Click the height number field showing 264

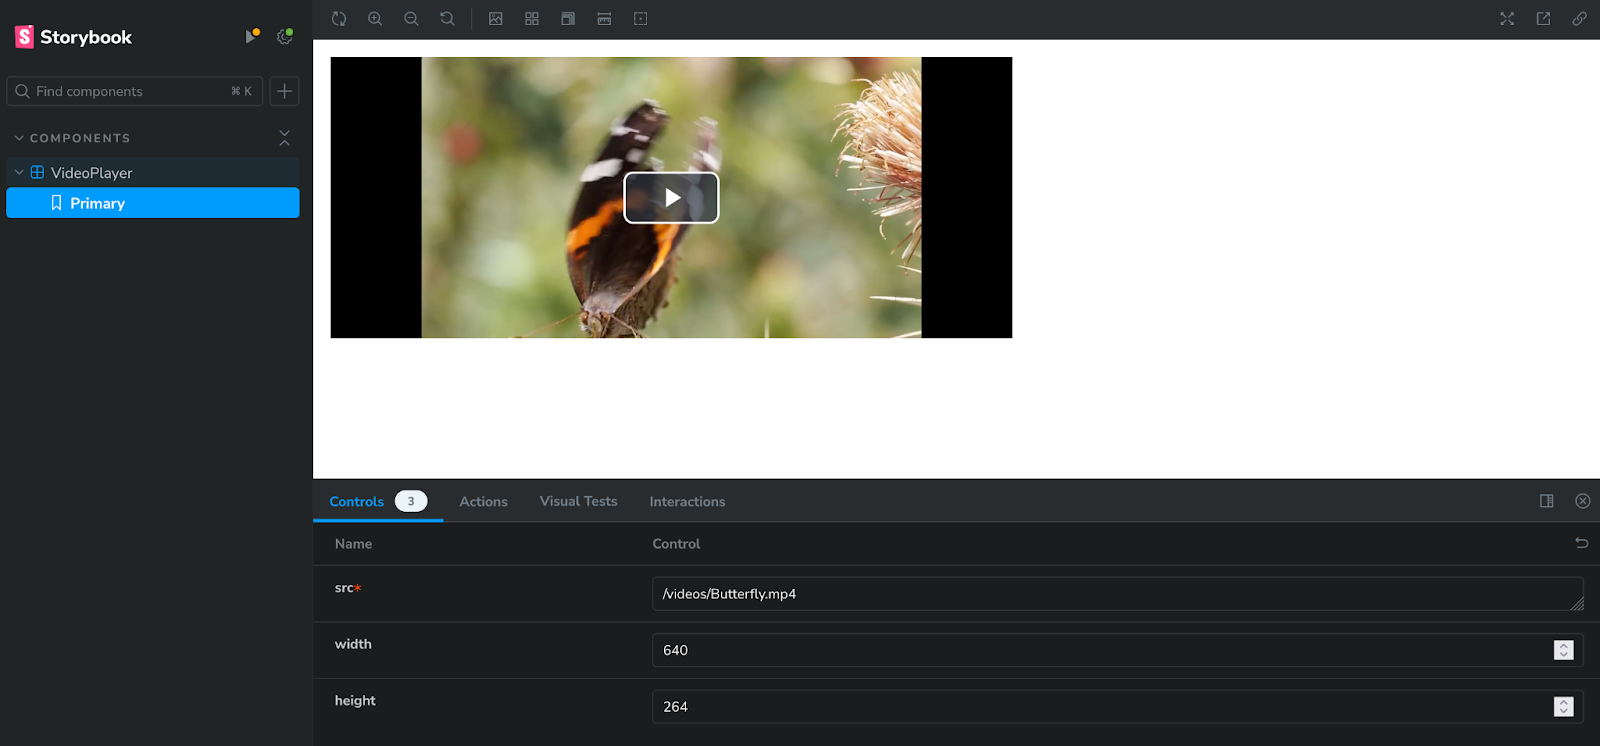click(x=1117, y=706)
